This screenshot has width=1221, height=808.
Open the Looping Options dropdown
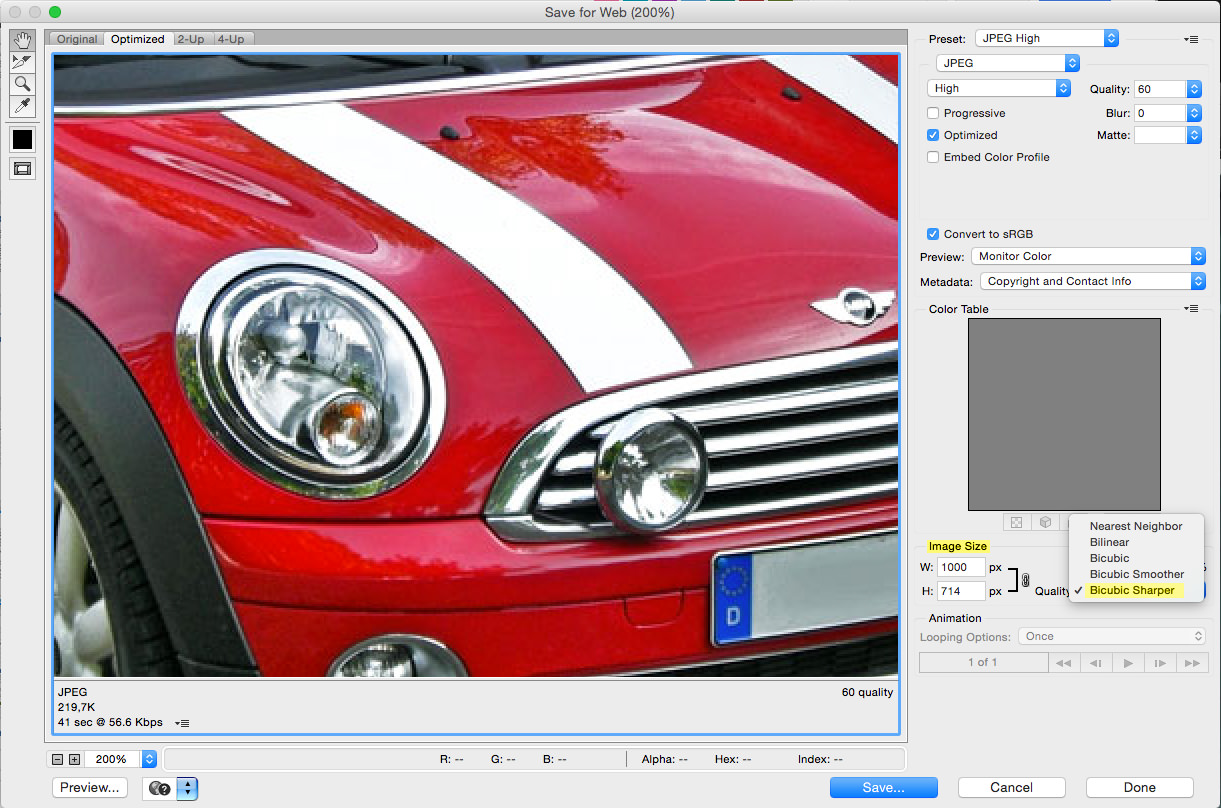pos(1111,636)
